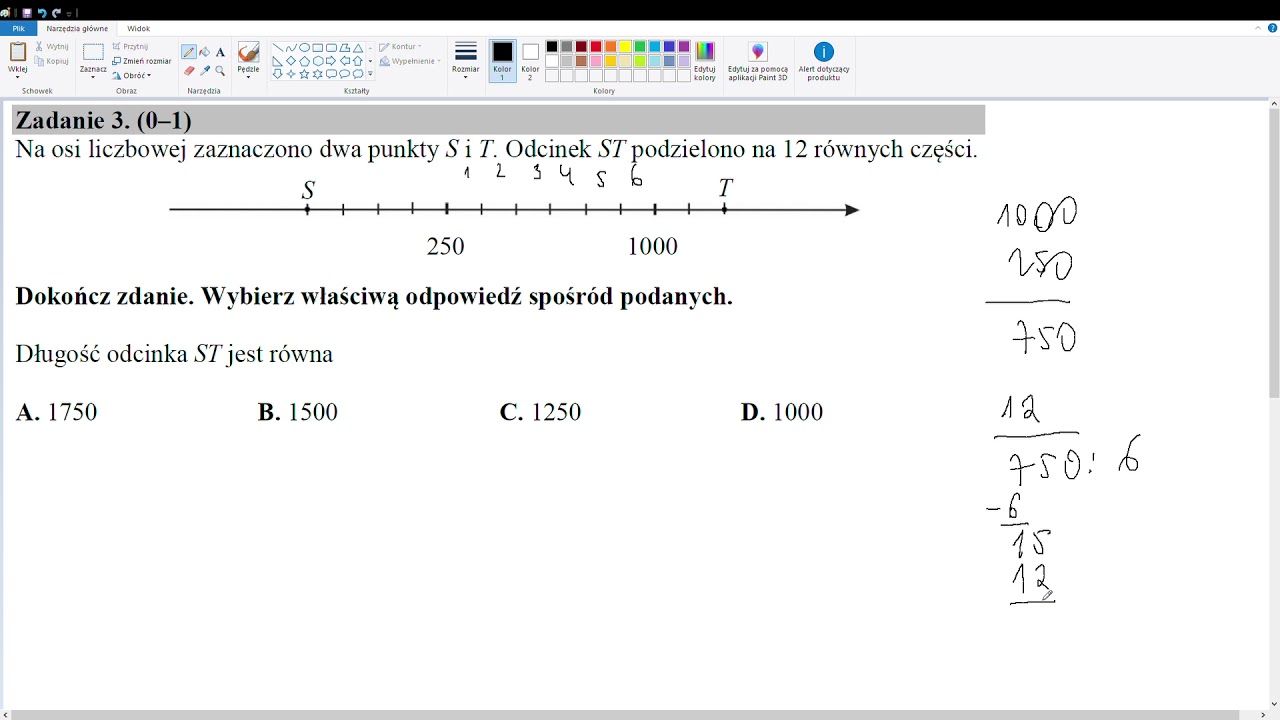Choose the Right arrow shape
The width and height of the screenshot is (1280, 720).
click(331, 61)
